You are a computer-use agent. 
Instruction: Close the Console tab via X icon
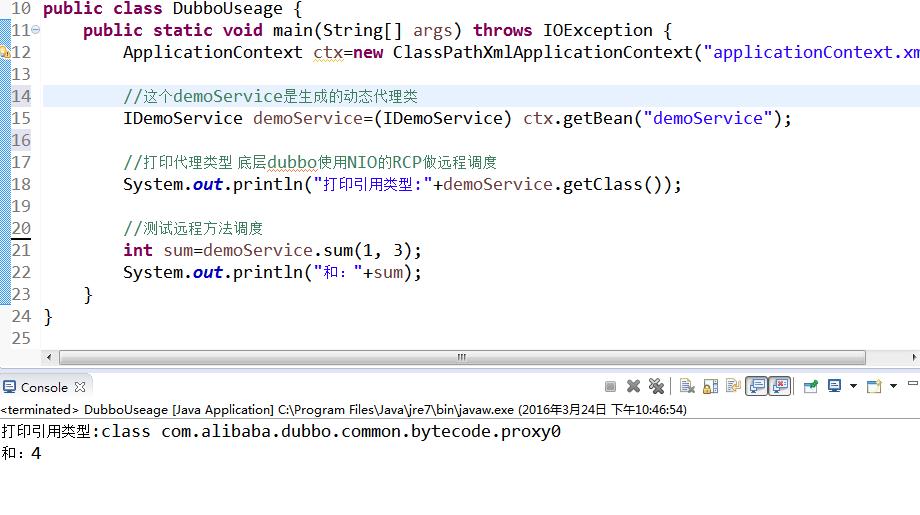pyautogui.click(x=80, y=387)
